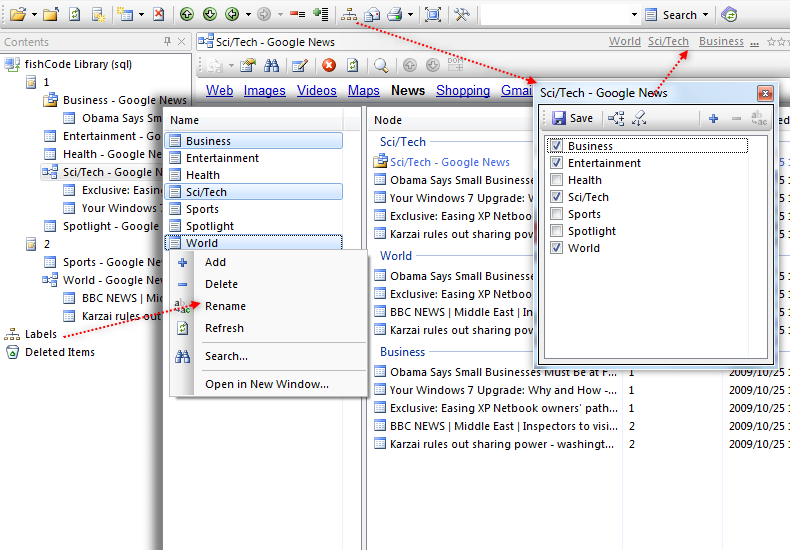Viewport: 790px width, 550px height.
Task: Open the Search button dropdown arrow
Action: [x=705, y=15]
